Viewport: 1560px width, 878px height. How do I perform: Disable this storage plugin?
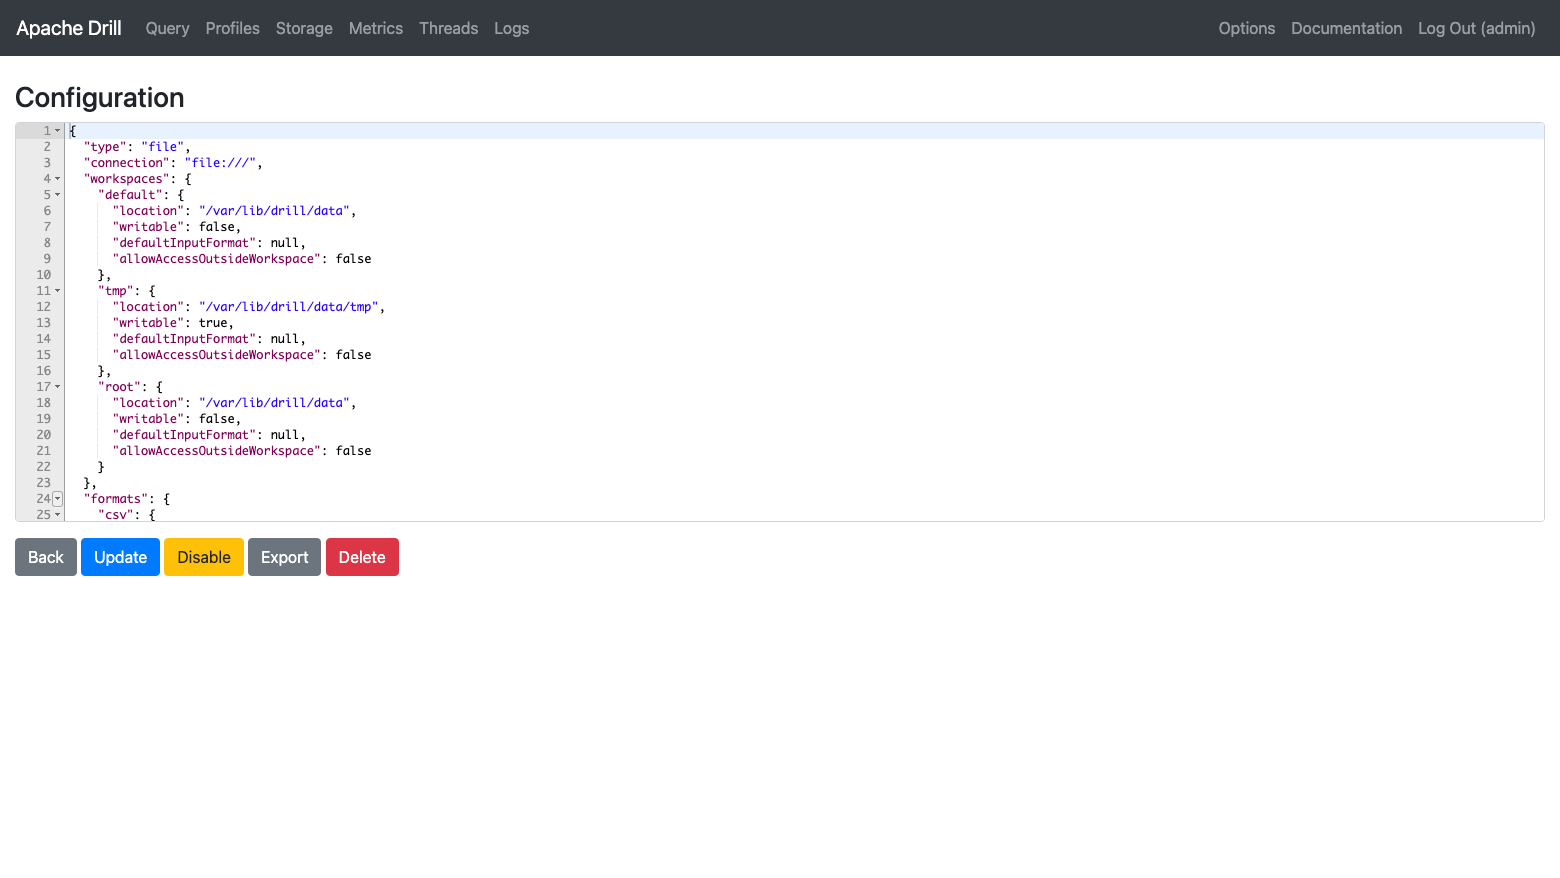(x=204, y=557)
